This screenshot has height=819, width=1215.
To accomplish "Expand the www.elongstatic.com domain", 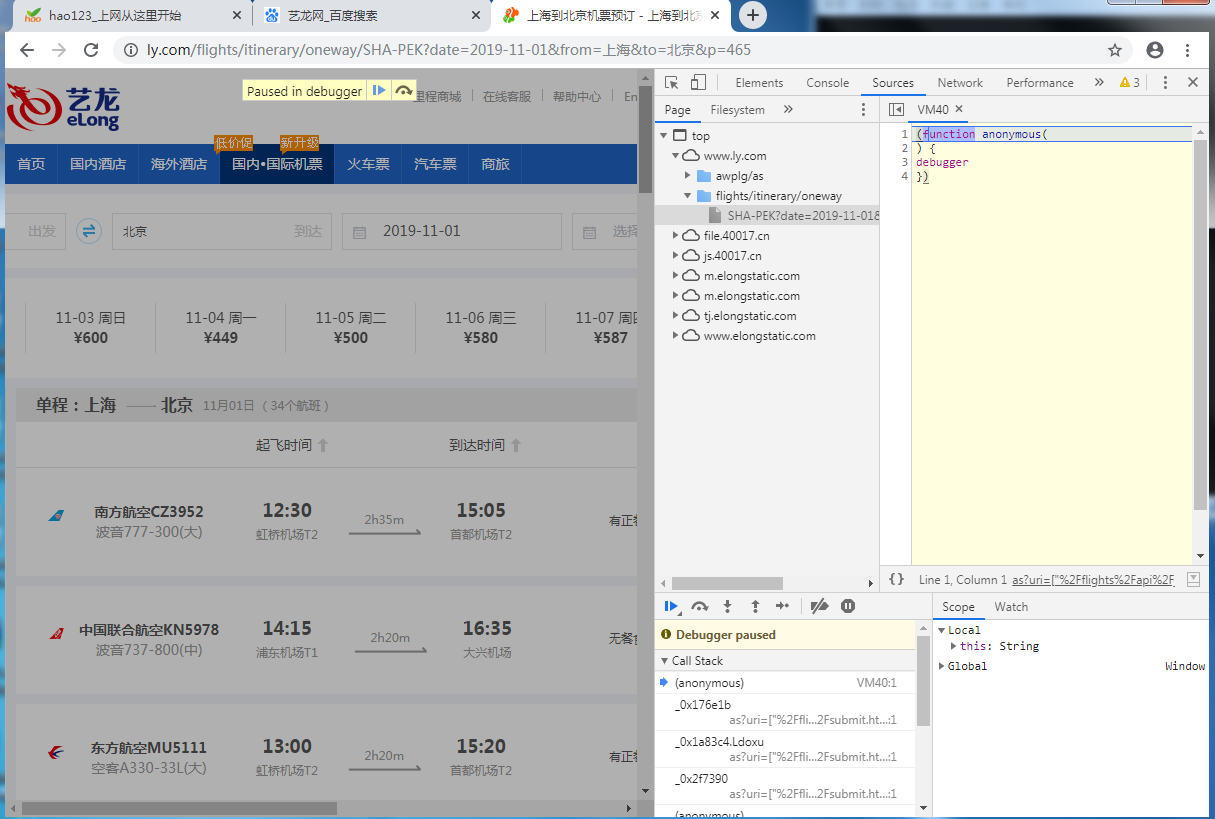I will pyautogui.click(x=675, y=336).
